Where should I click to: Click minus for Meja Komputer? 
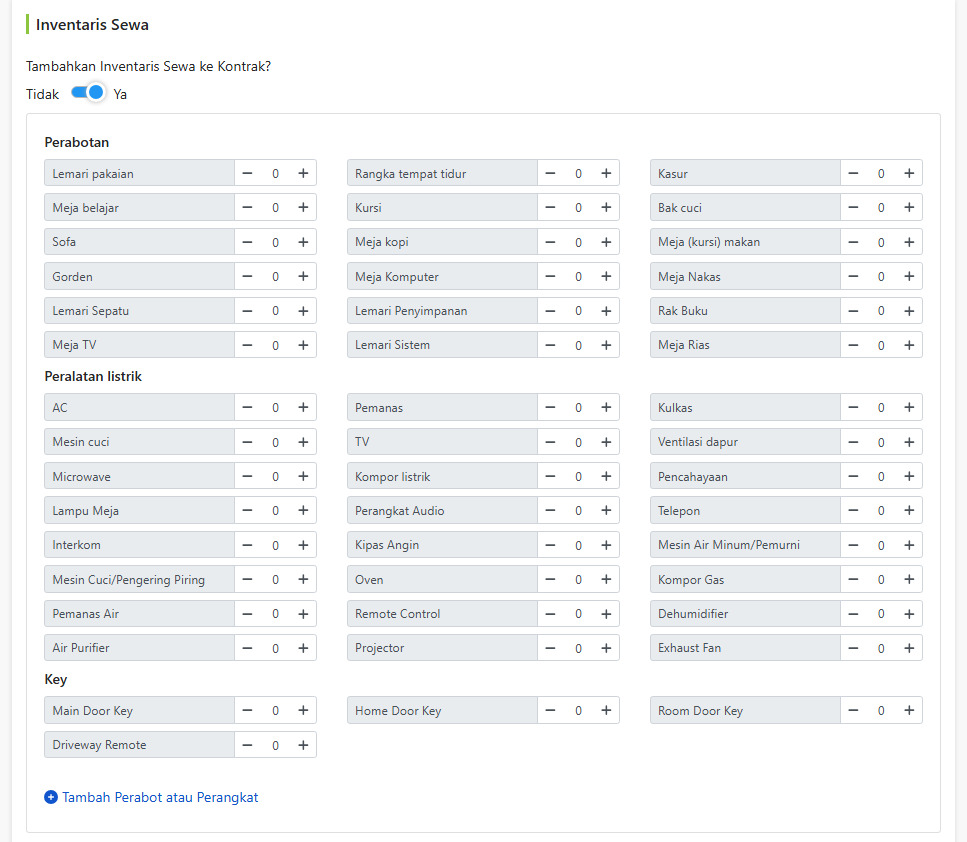(550, 276)
